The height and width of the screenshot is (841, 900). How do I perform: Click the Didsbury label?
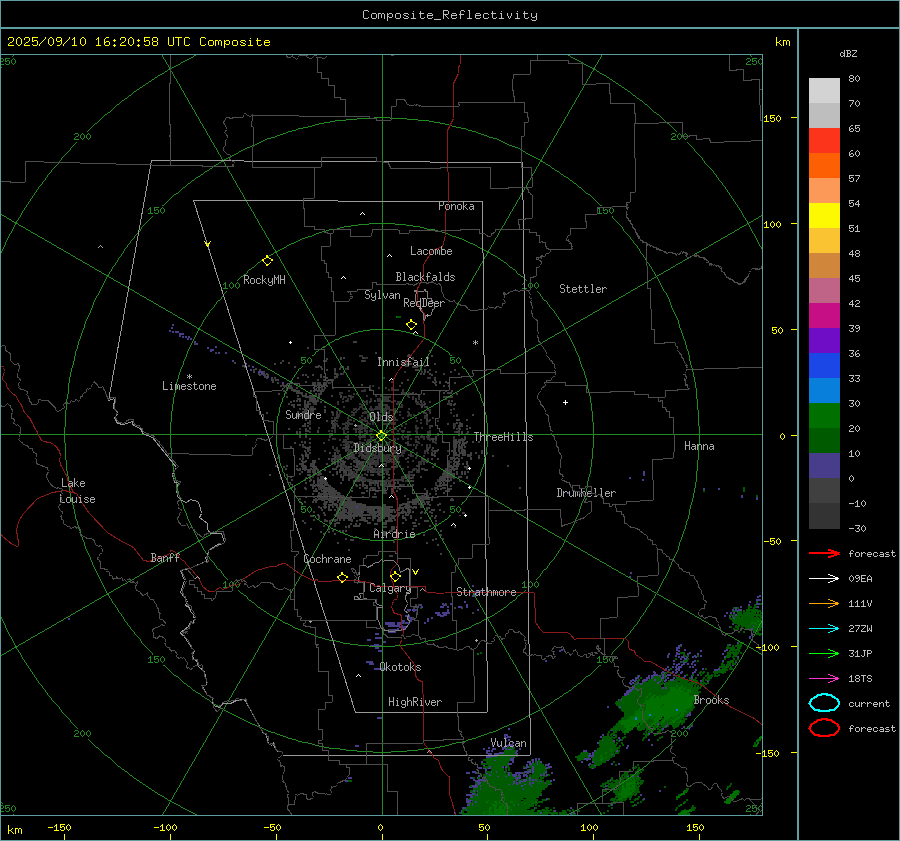(x=377, y=448)
